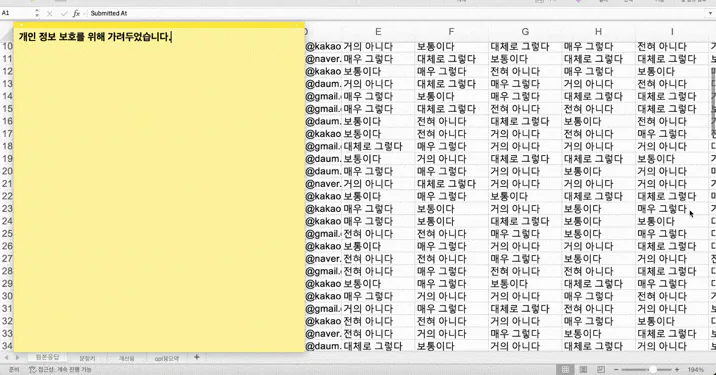Select row 34 header
The image size is (716, 375).
tap(7, 346)
